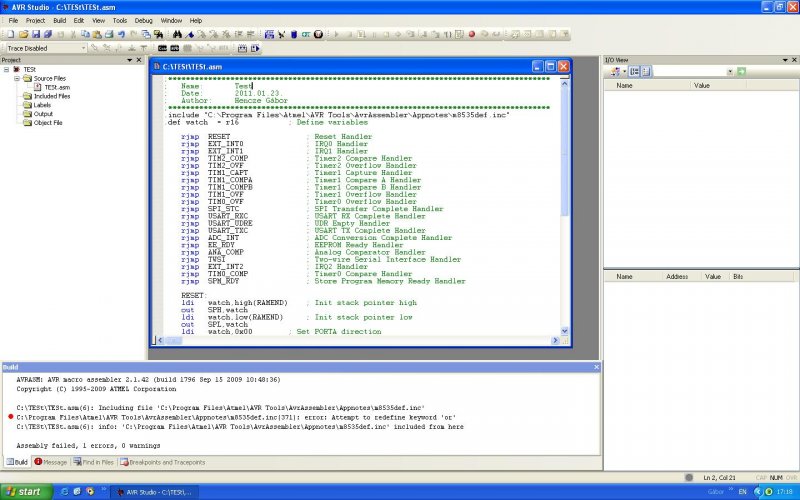The width and height of the screenshot is (800, 500).
Task: Click the EN language indicator in taskbar
Action: tap(742, 492)
